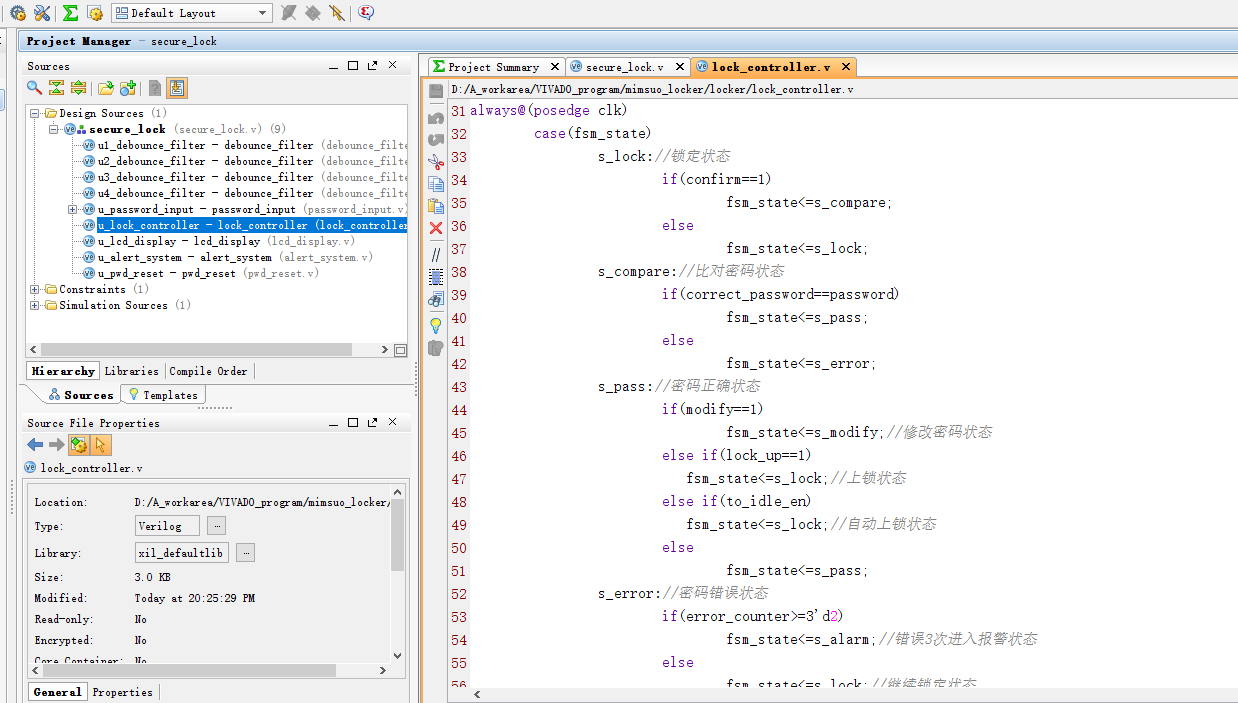The image size is (1238, 703).
Task: Paste with the editor clipboard icon
Action: pyautogui.click(x=436, y=205)
